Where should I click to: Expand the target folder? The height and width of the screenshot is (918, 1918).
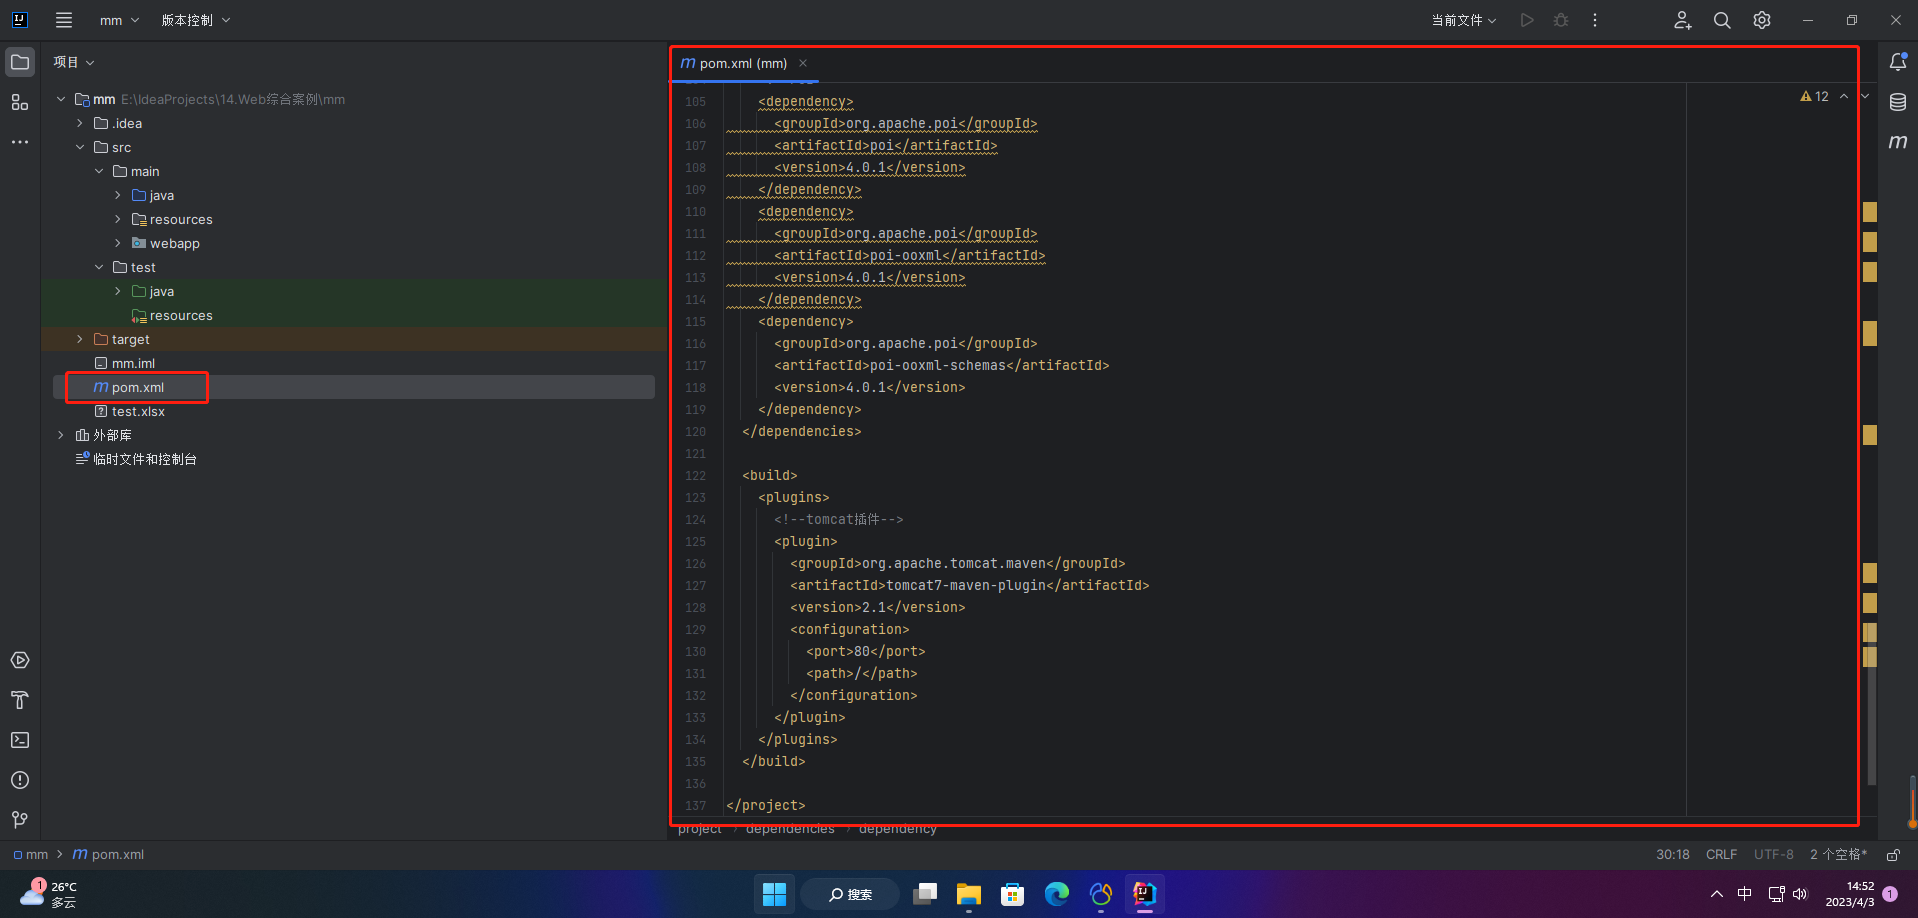[x=80, y=339]
